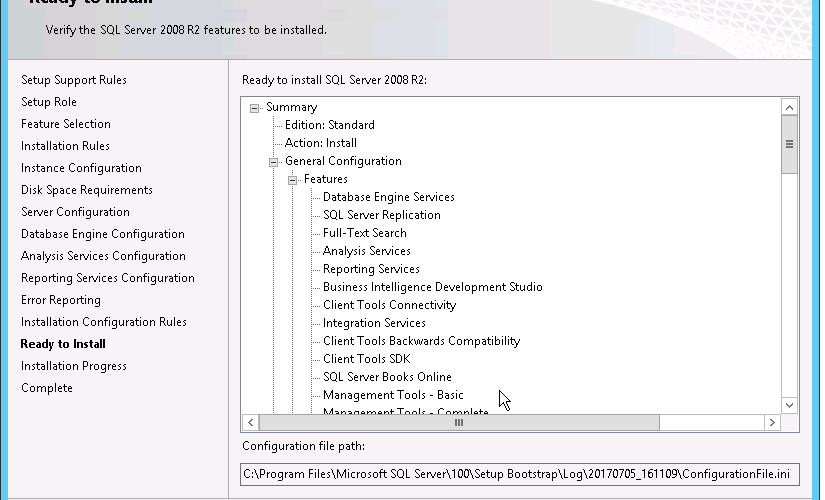Click the 'Configuration file path:' label
This screenshot has height=500, width=825.
click(303, 446)
